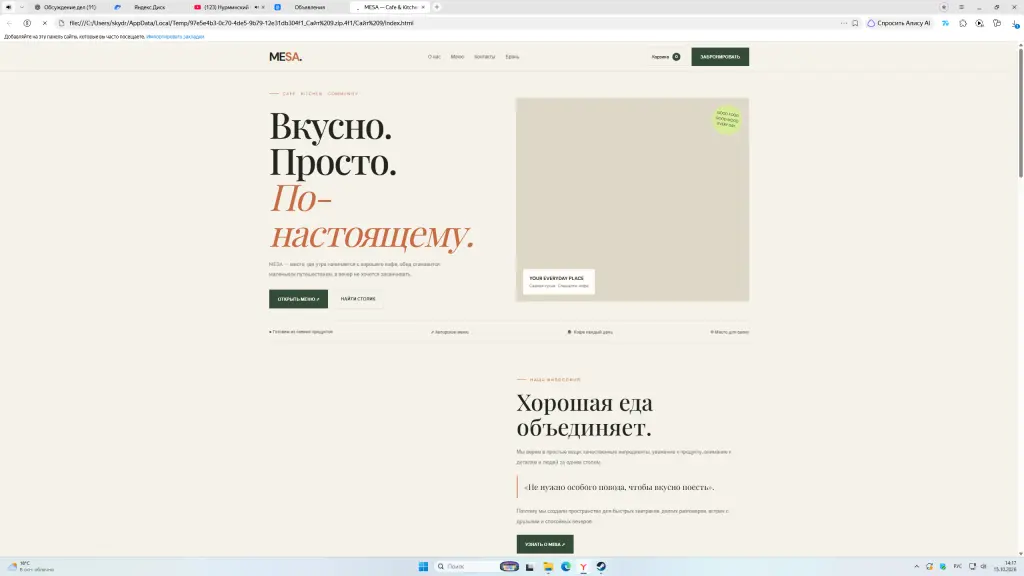The height and width of the screenshot is (576, 1024).
Task: Open the page translator icon
Action: click(946, 23)
